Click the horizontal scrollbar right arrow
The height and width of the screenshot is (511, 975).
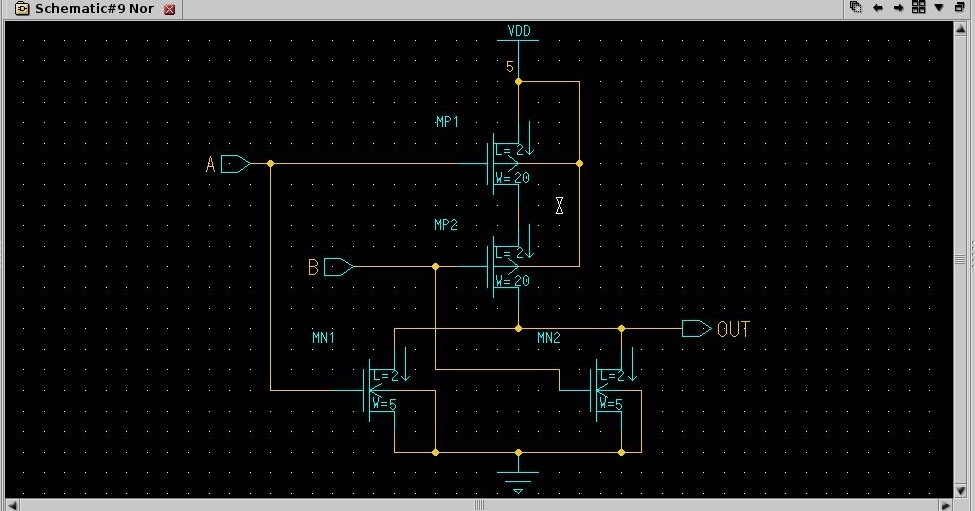click(946, 505)
